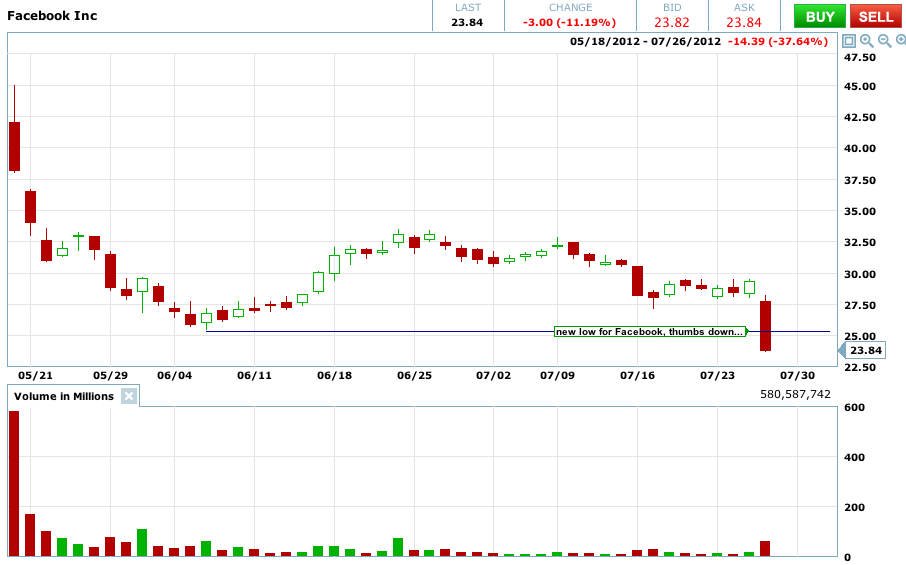Viewport: 906px width, 565px height.
Task: Click the red SELL button
Action: pos(875,16)
